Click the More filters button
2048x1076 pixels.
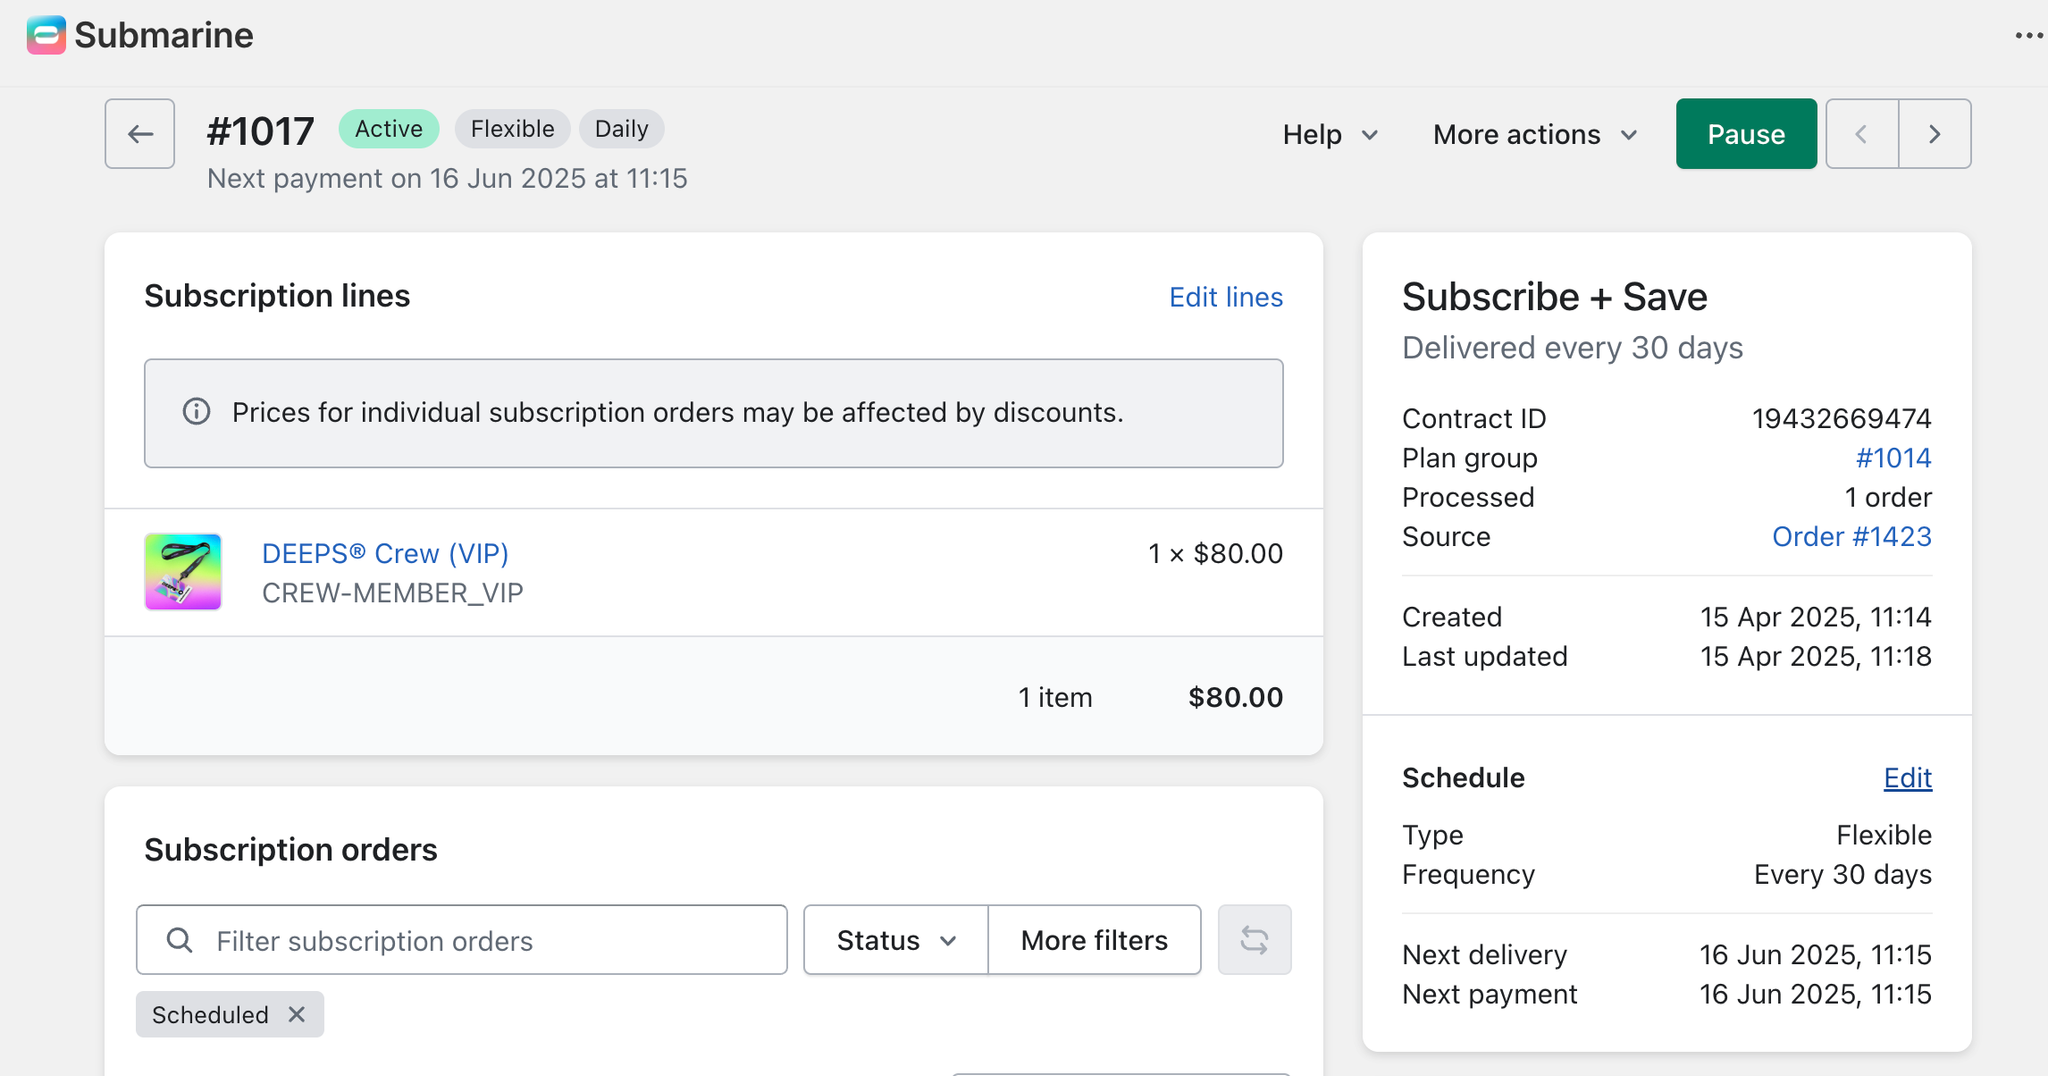1094,940
